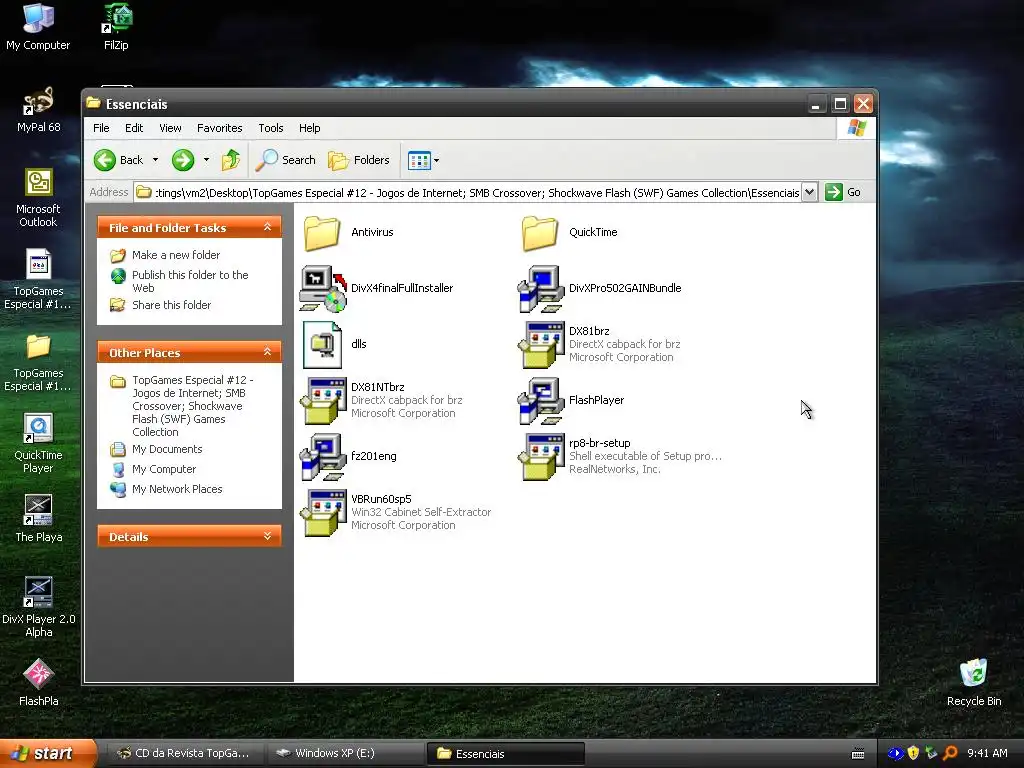Go up one folder level
Screen dimensions: 1024x768
[231, 160]
